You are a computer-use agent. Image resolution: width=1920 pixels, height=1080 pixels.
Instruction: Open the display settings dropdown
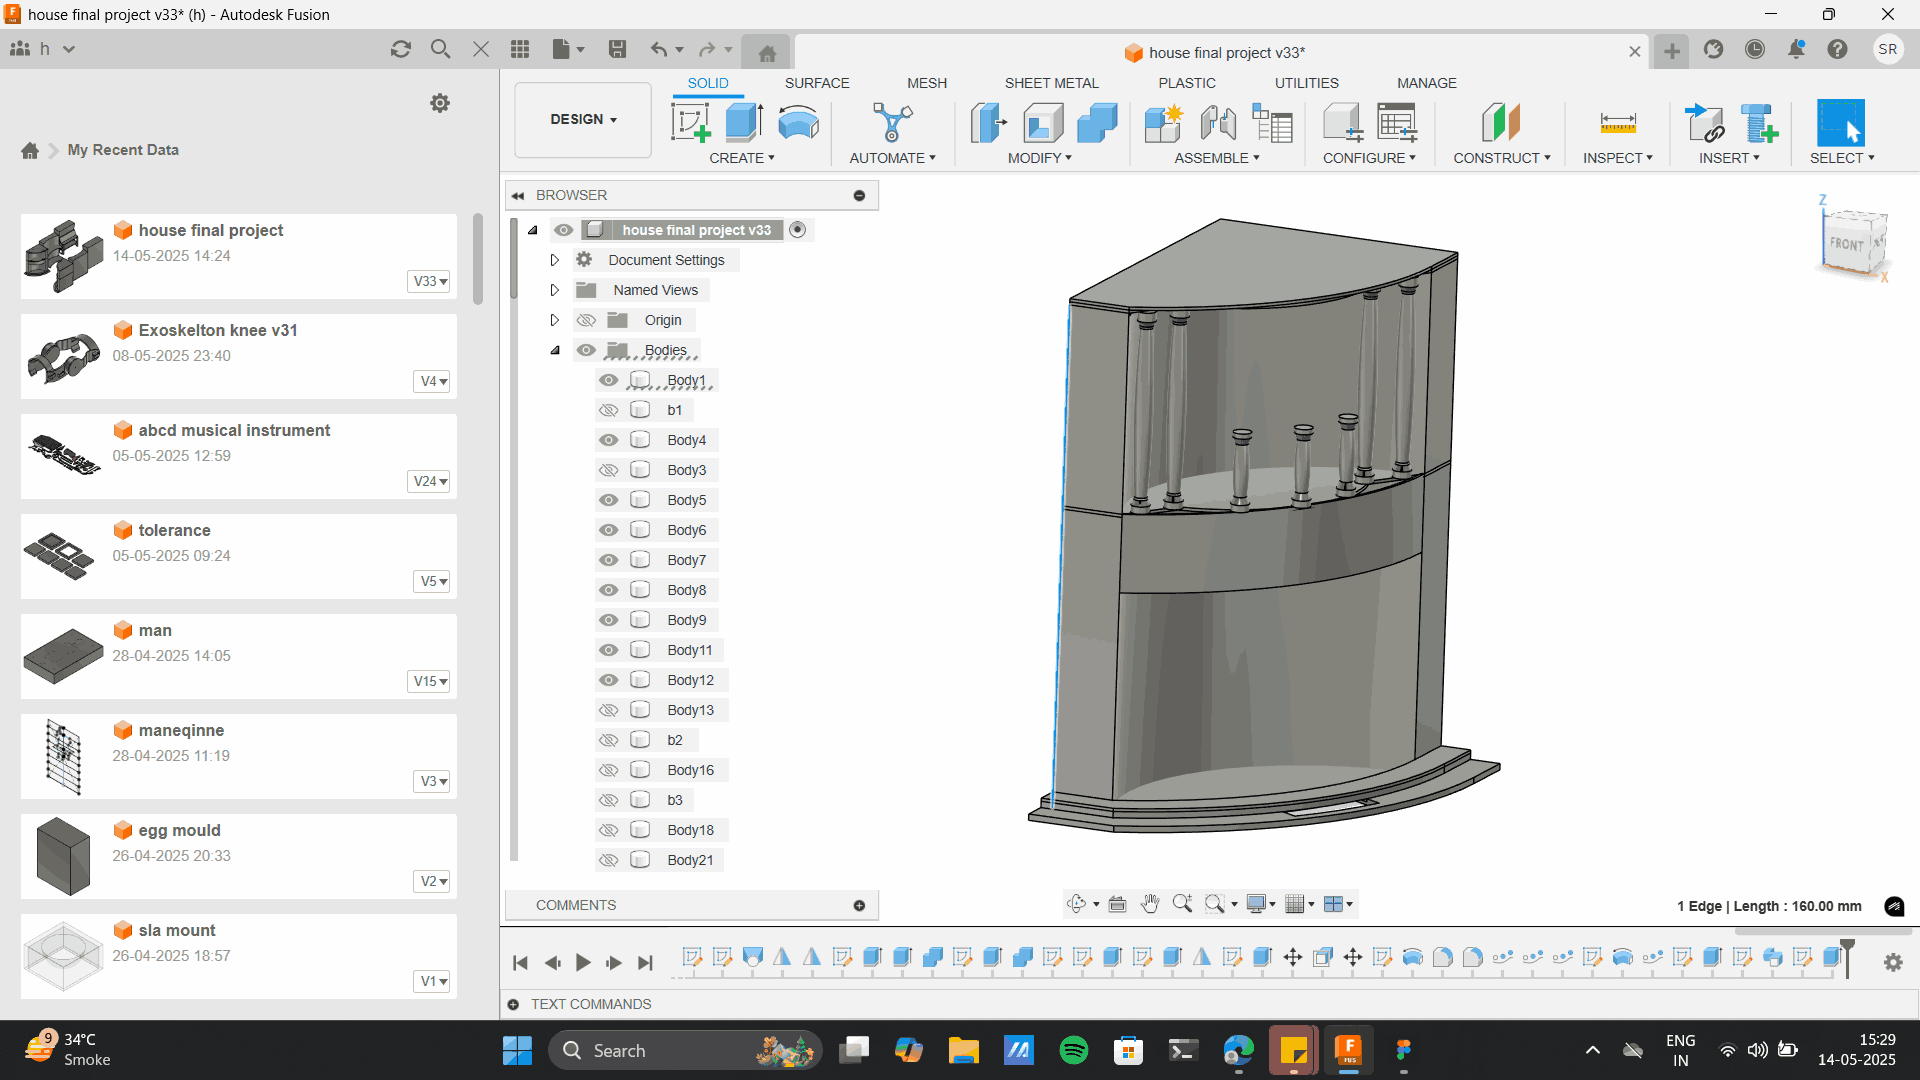(1262, 904)
